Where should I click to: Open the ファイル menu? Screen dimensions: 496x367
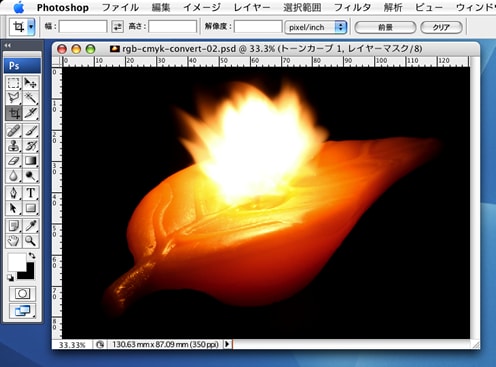tap(120, 7)
